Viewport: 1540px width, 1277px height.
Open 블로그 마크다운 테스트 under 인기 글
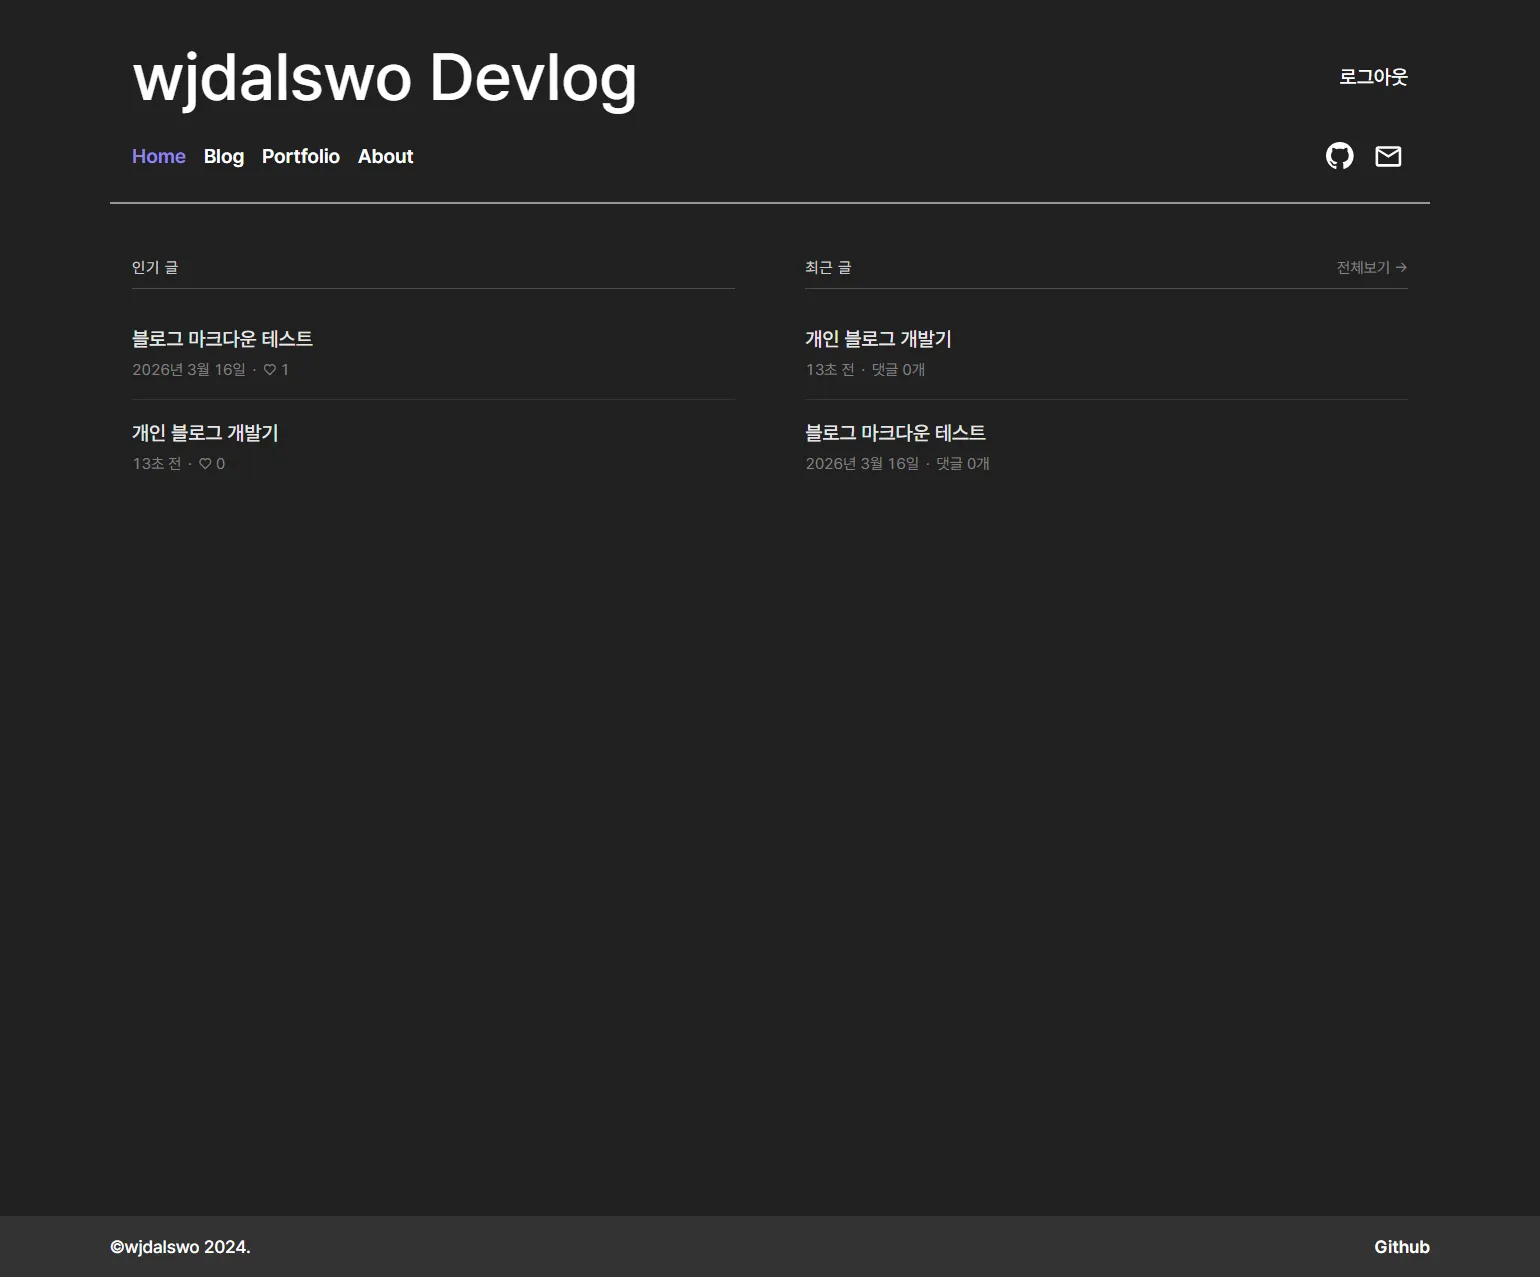[x=222, y=339]
